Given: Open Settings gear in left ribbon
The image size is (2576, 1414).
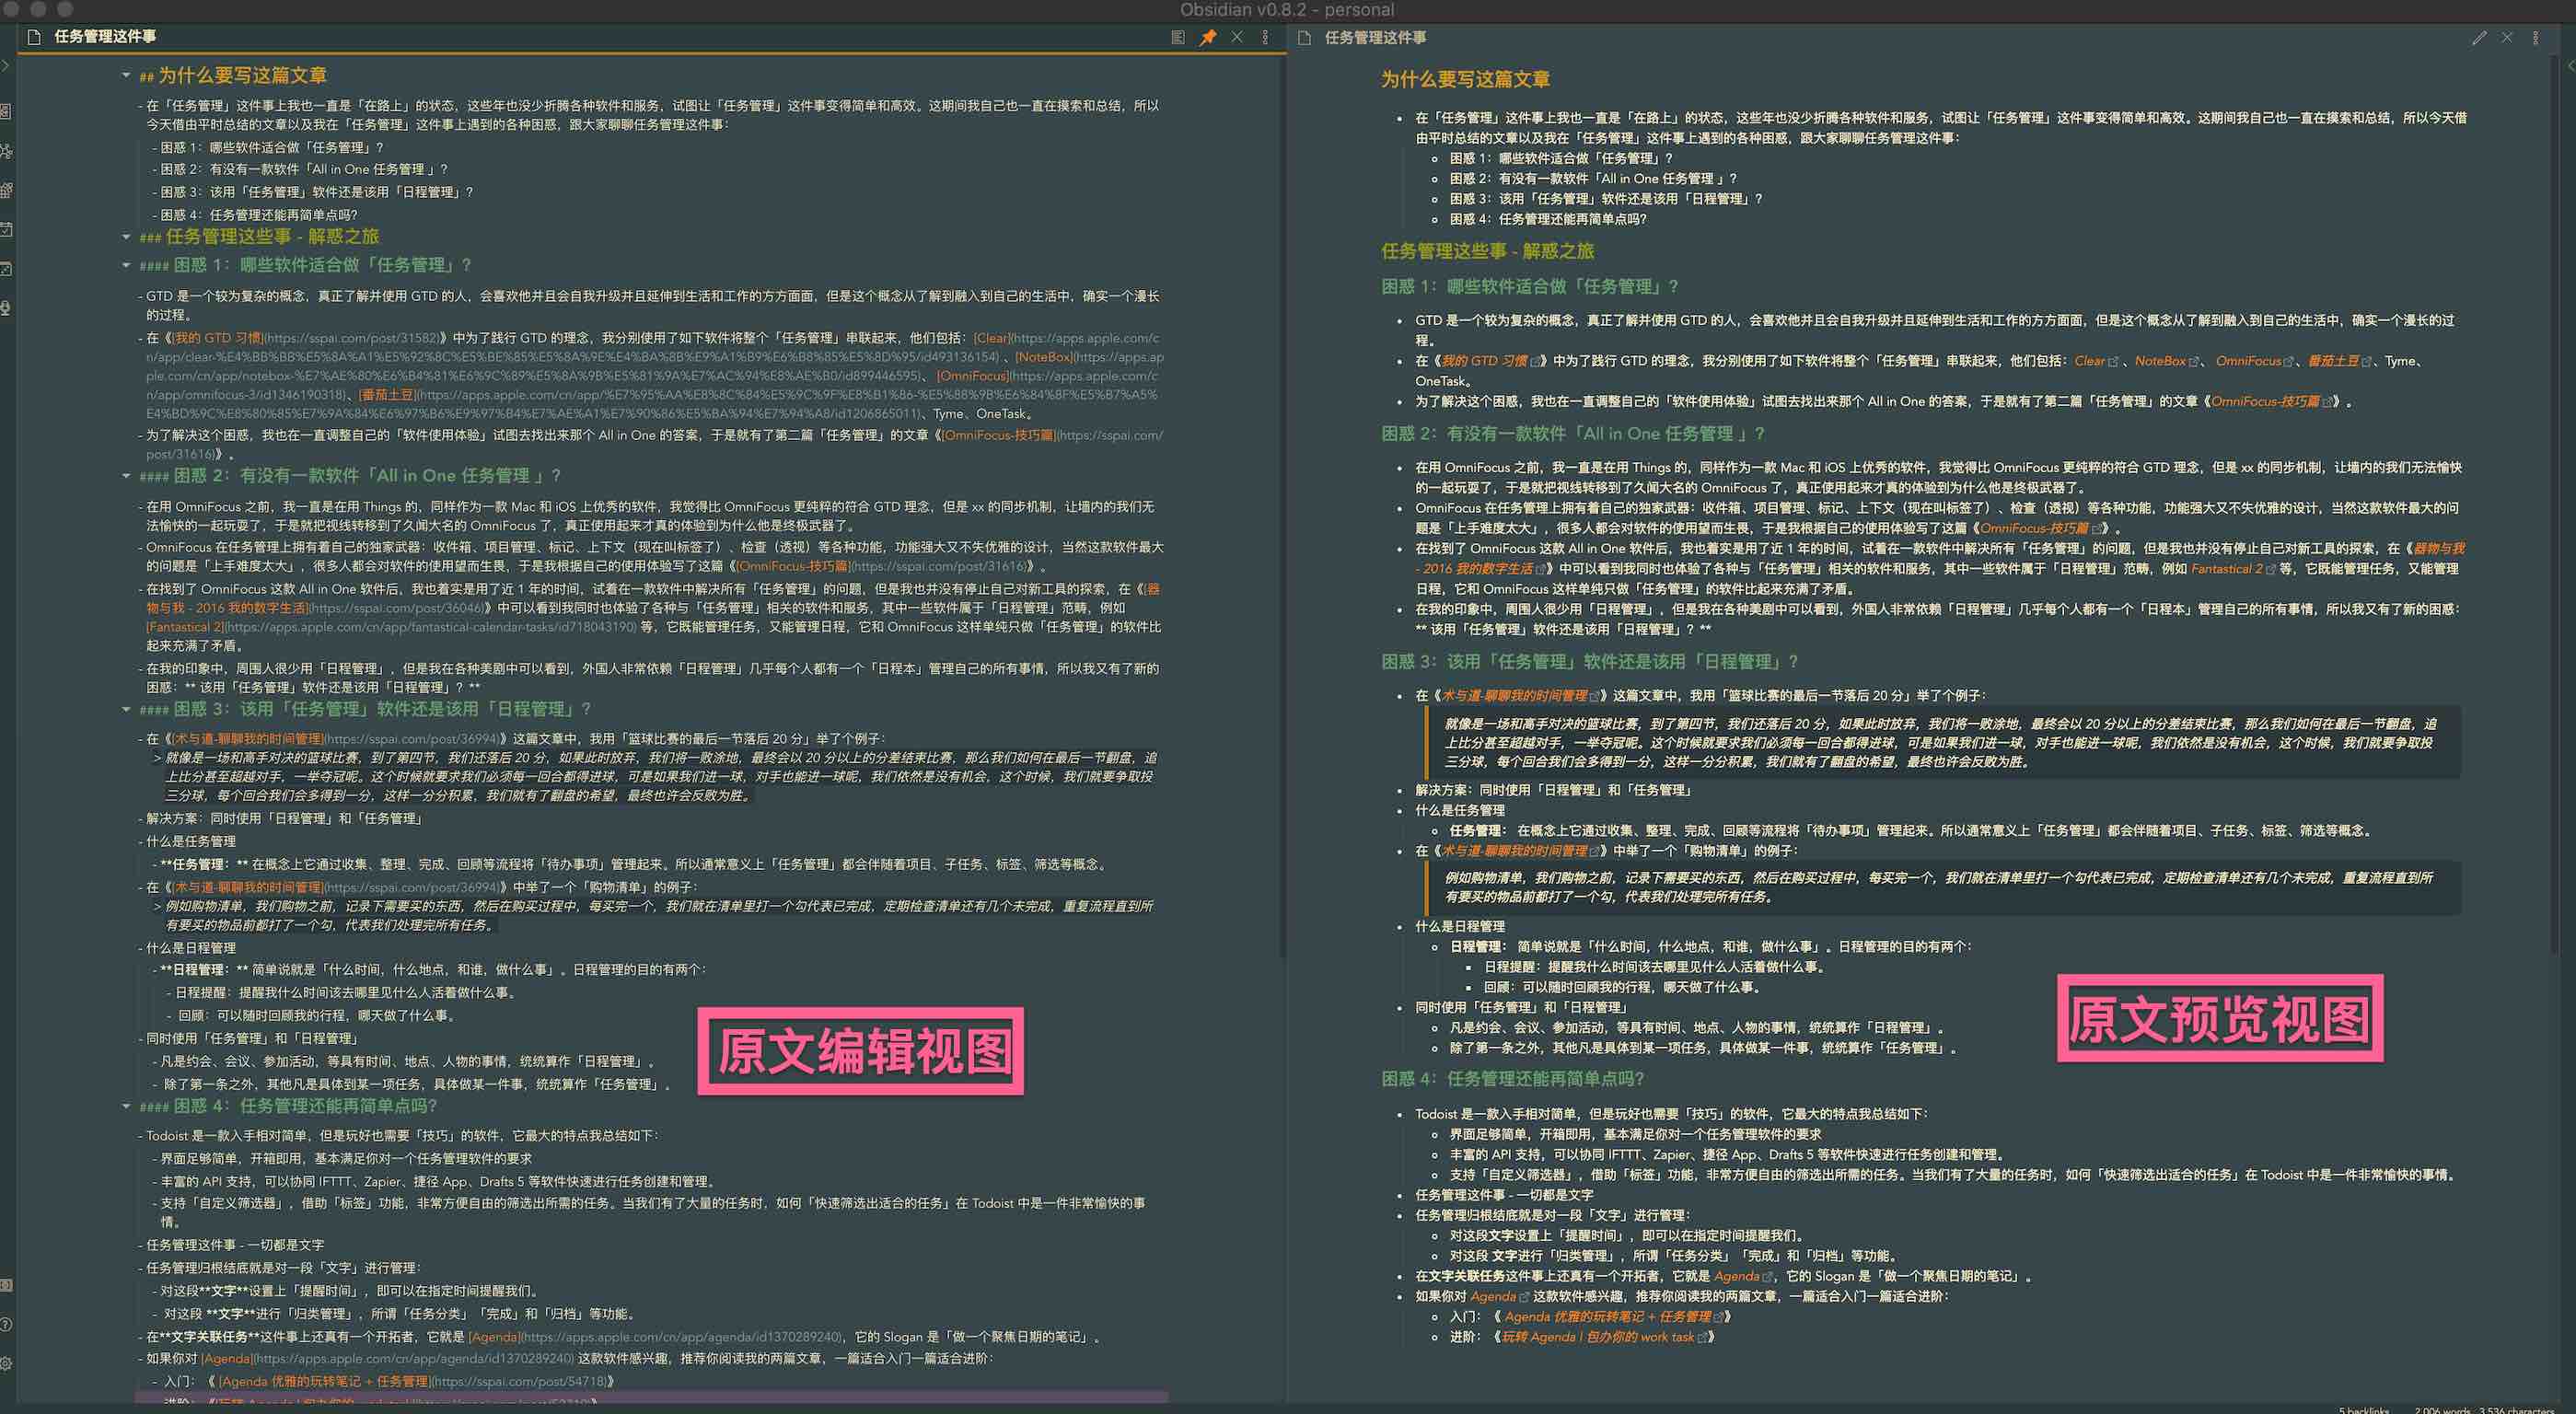Looking at the screenshot, I should [6, 1364].
